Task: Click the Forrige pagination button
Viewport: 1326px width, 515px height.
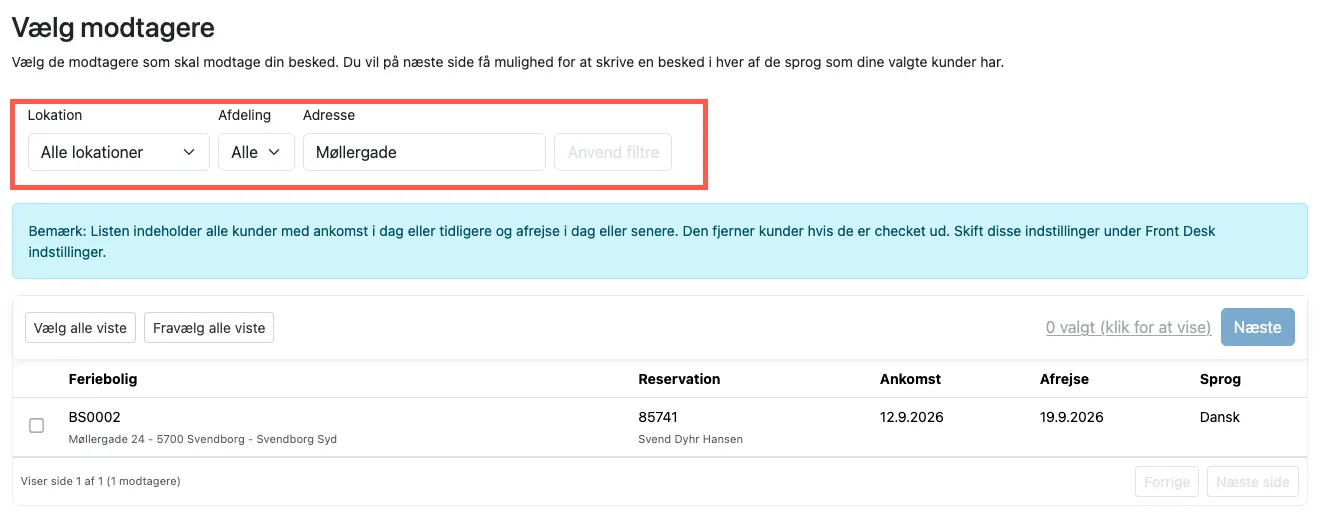Action: tap(1167, 481)
